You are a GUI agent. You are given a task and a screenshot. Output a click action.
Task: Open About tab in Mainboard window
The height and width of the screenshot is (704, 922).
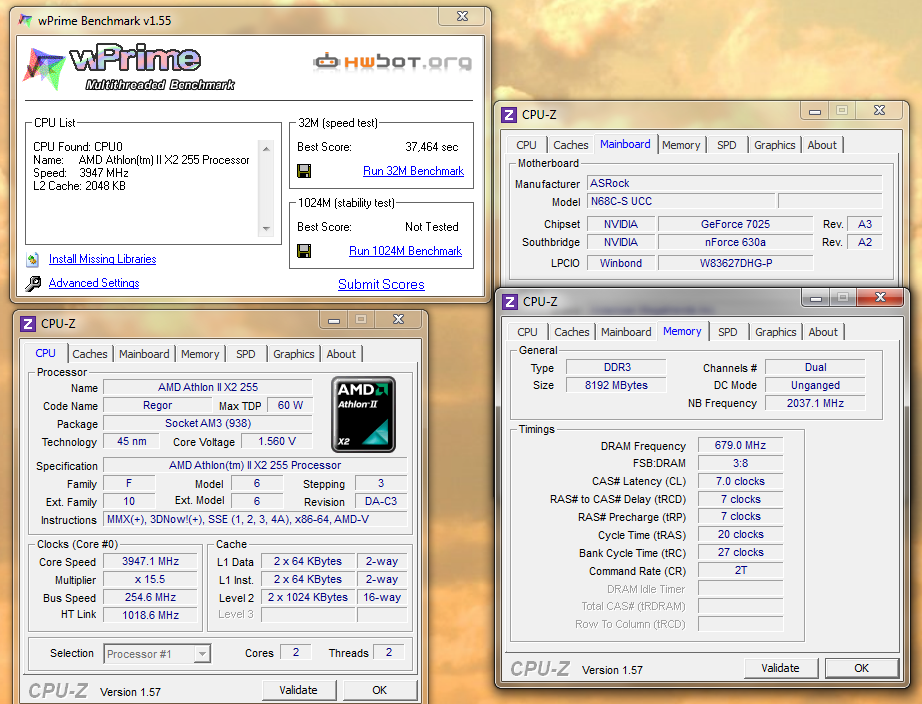(x=822, y=145)
